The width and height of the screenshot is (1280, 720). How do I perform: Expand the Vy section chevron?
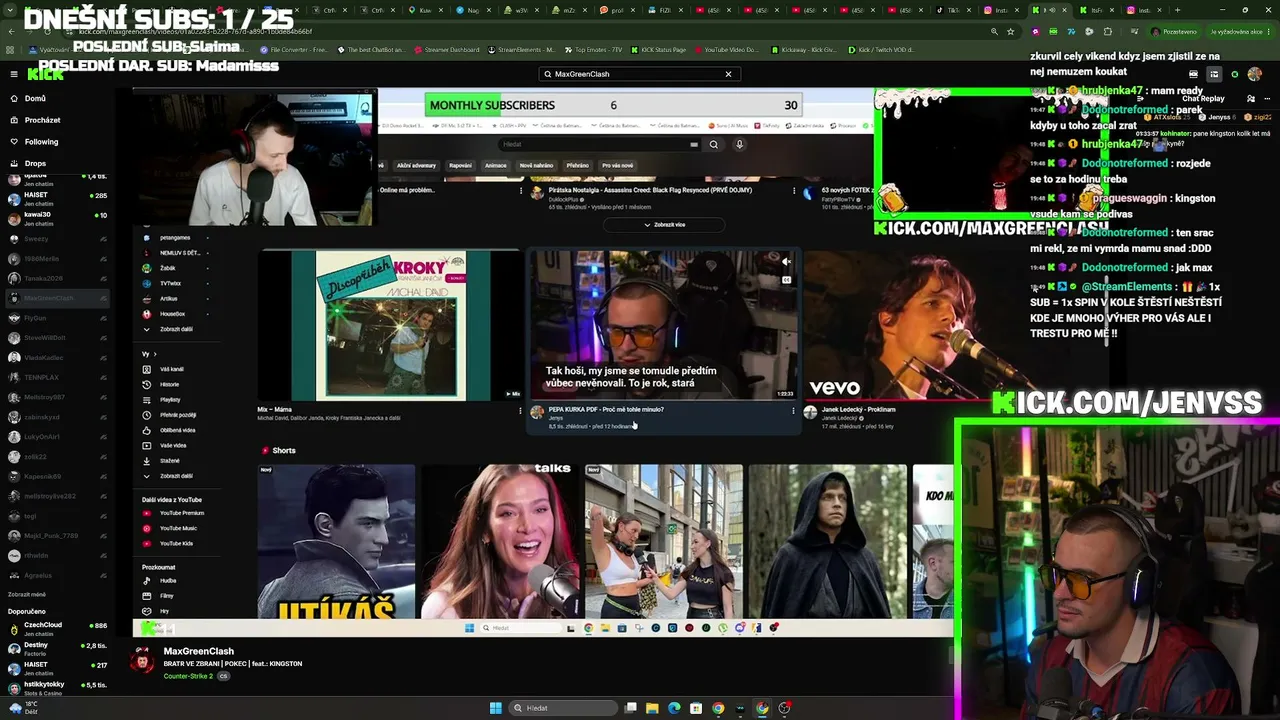[155, 354]
